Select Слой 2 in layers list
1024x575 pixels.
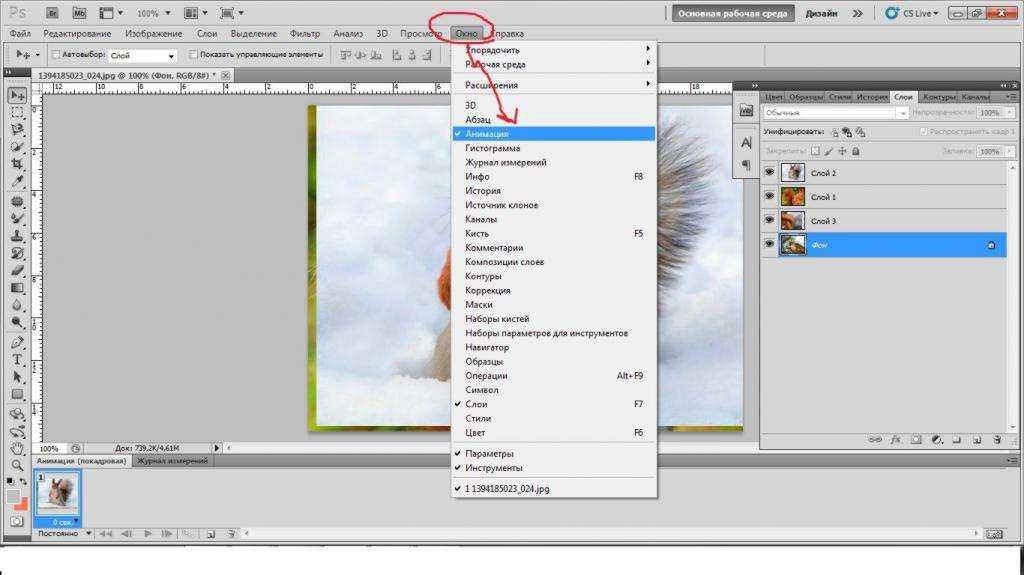pos(884,172)
